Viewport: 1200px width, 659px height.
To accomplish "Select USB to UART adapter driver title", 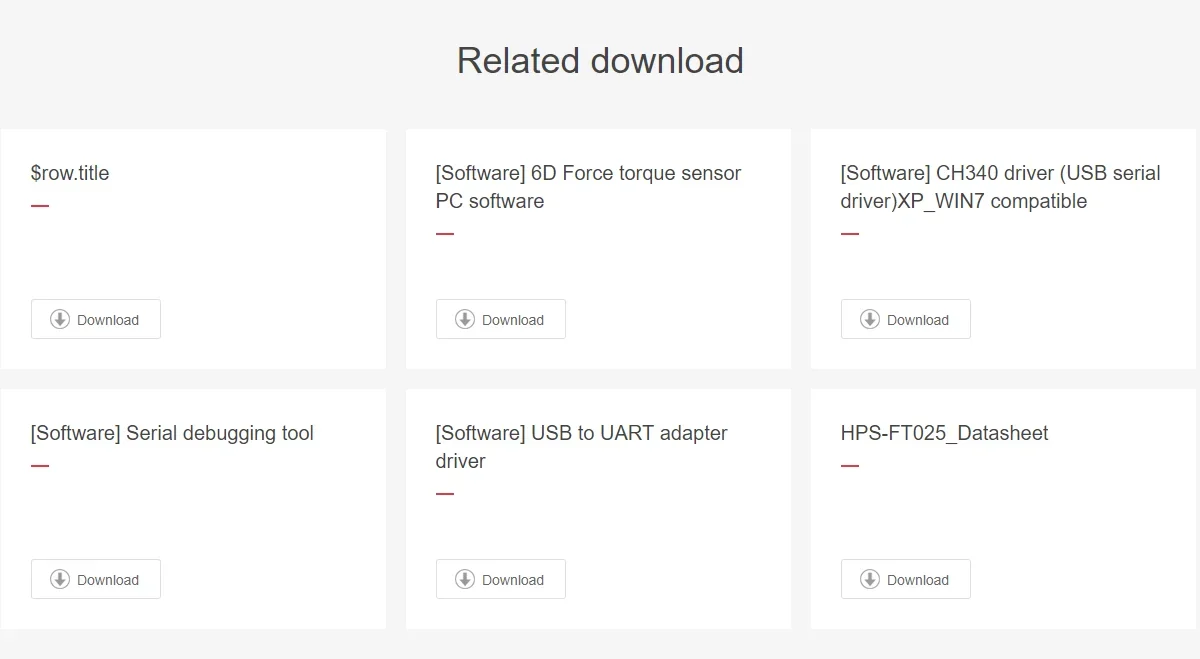I will click(x=581, y=446).
